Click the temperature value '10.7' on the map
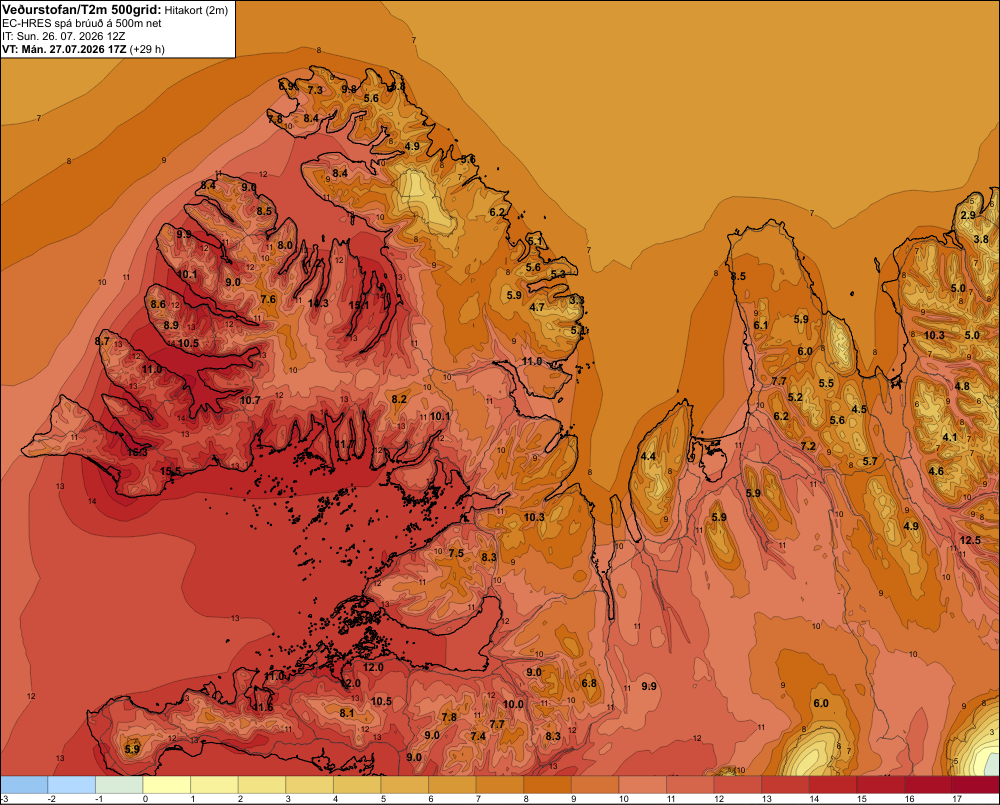 pos(250,400)
